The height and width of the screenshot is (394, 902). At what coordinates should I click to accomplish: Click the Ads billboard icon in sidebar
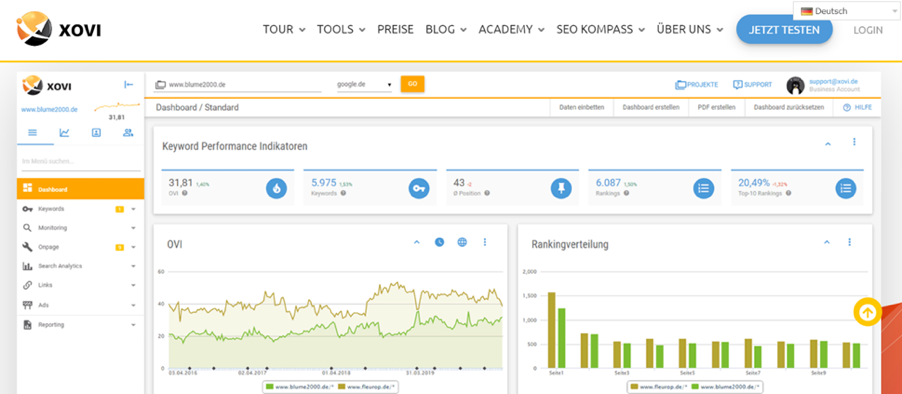(x=27, y=305)
